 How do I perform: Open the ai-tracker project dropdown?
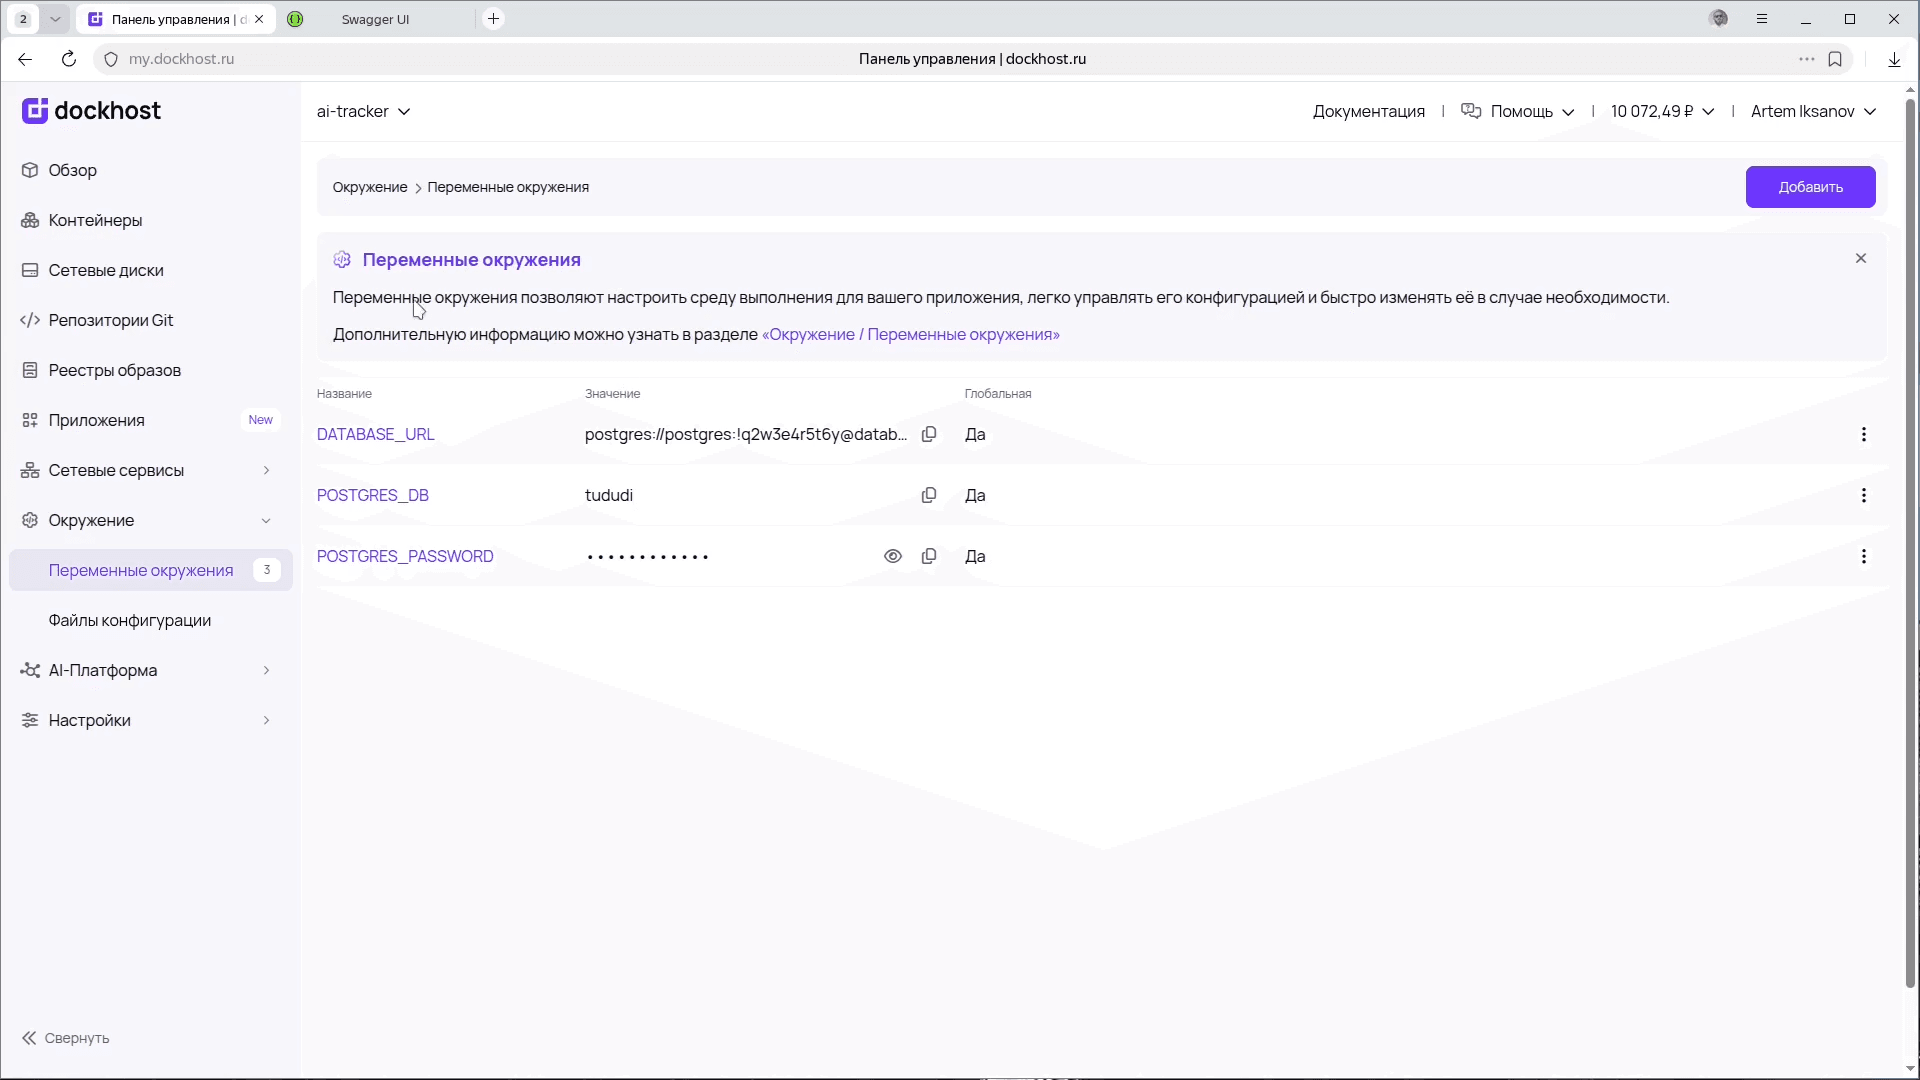pos(363,111)
